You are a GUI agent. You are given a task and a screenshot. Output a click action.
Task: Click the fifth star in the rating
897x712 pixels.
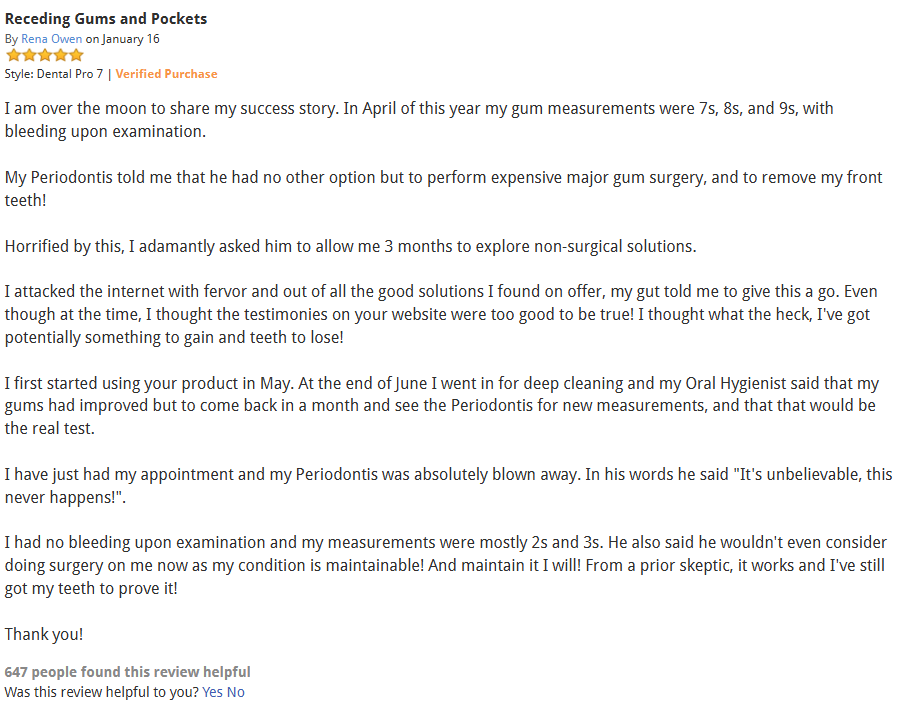[76, 56]
